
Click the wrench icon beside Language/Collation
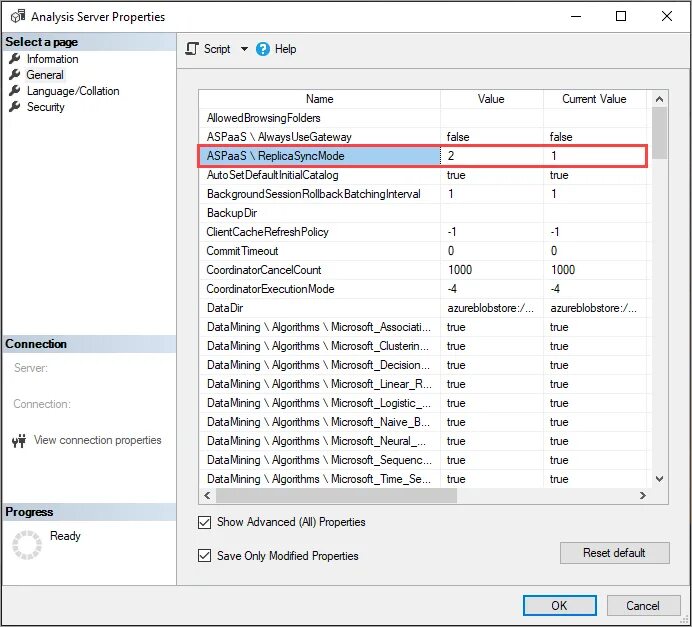click(15, 91)
